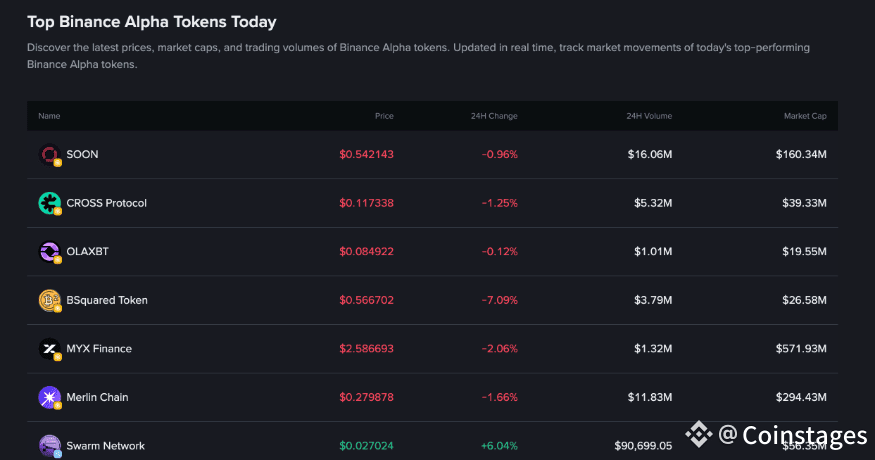Click the OLAXBT market cap value
Screen dimensions: 875x460
pyautogui.click(x=803, y=251)
